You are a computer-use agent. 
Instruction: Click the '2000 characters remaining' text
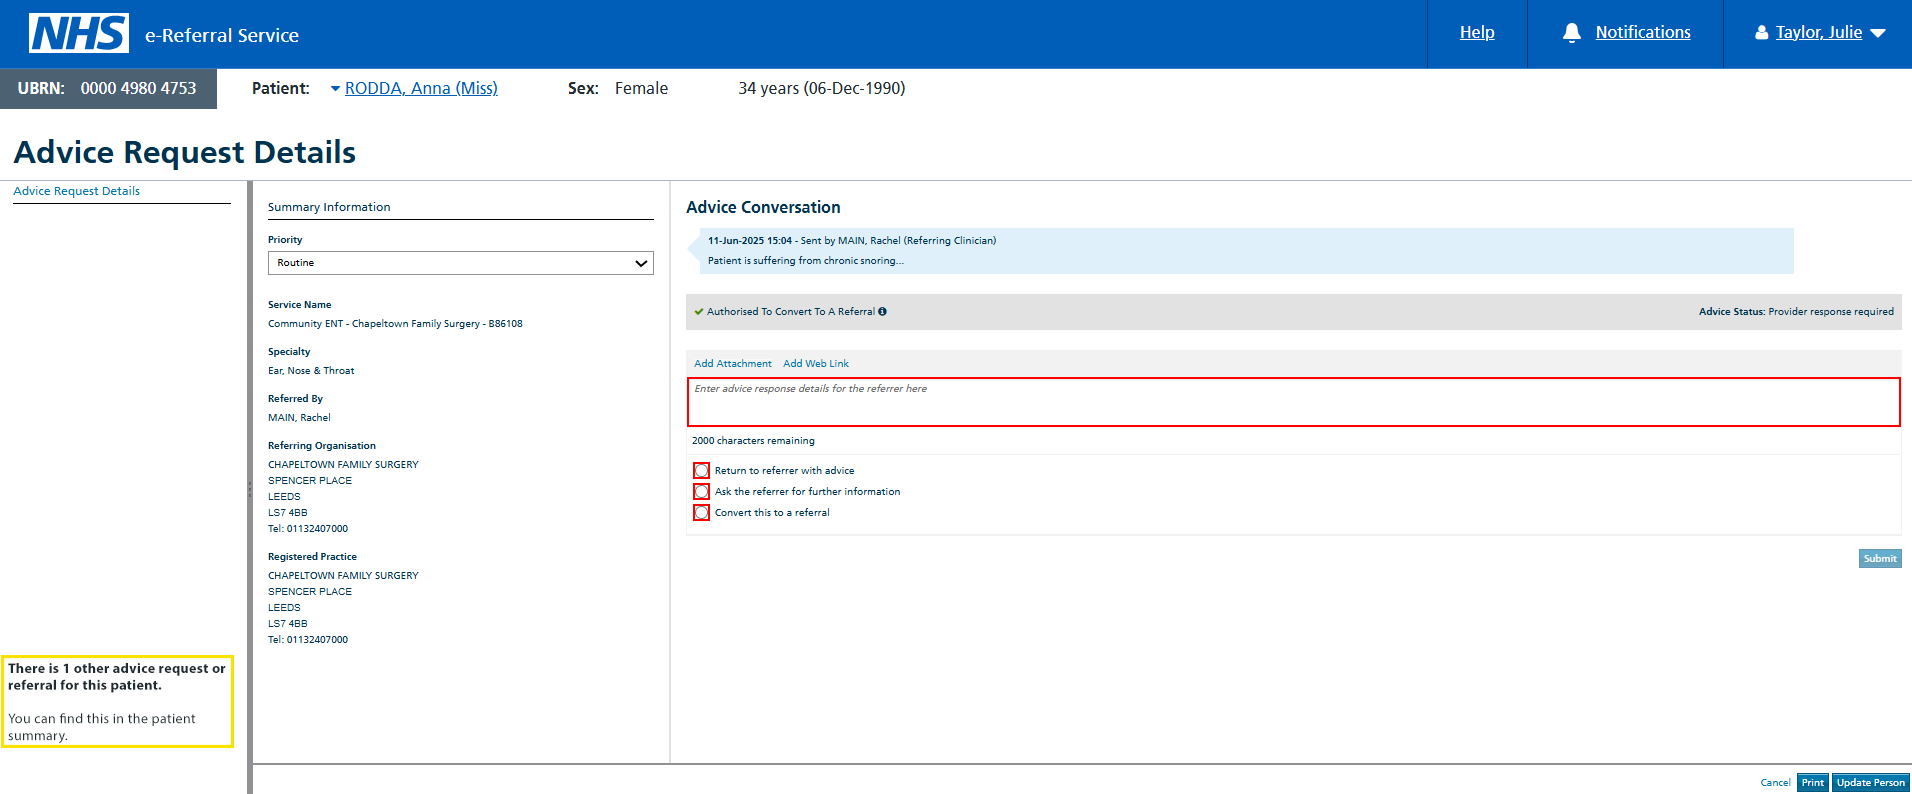point(753,441)
